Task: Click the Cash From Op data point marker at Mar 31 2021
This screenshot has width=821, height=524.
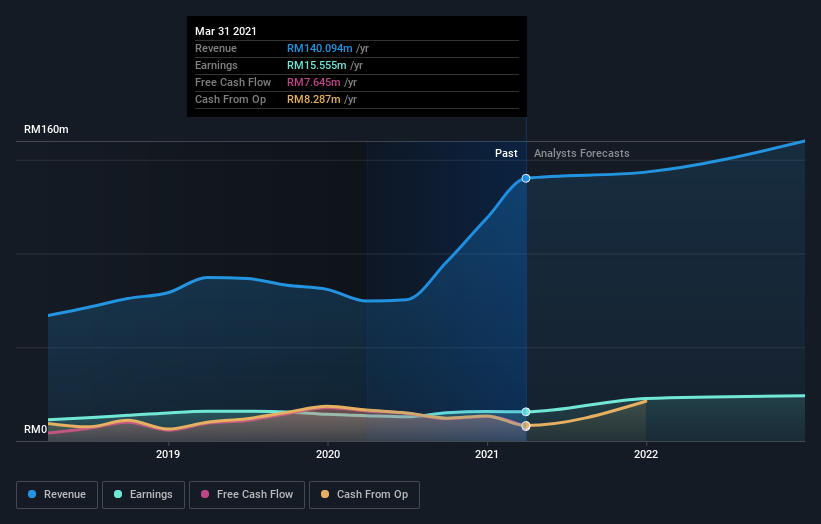Action: [x=526, y=426]
